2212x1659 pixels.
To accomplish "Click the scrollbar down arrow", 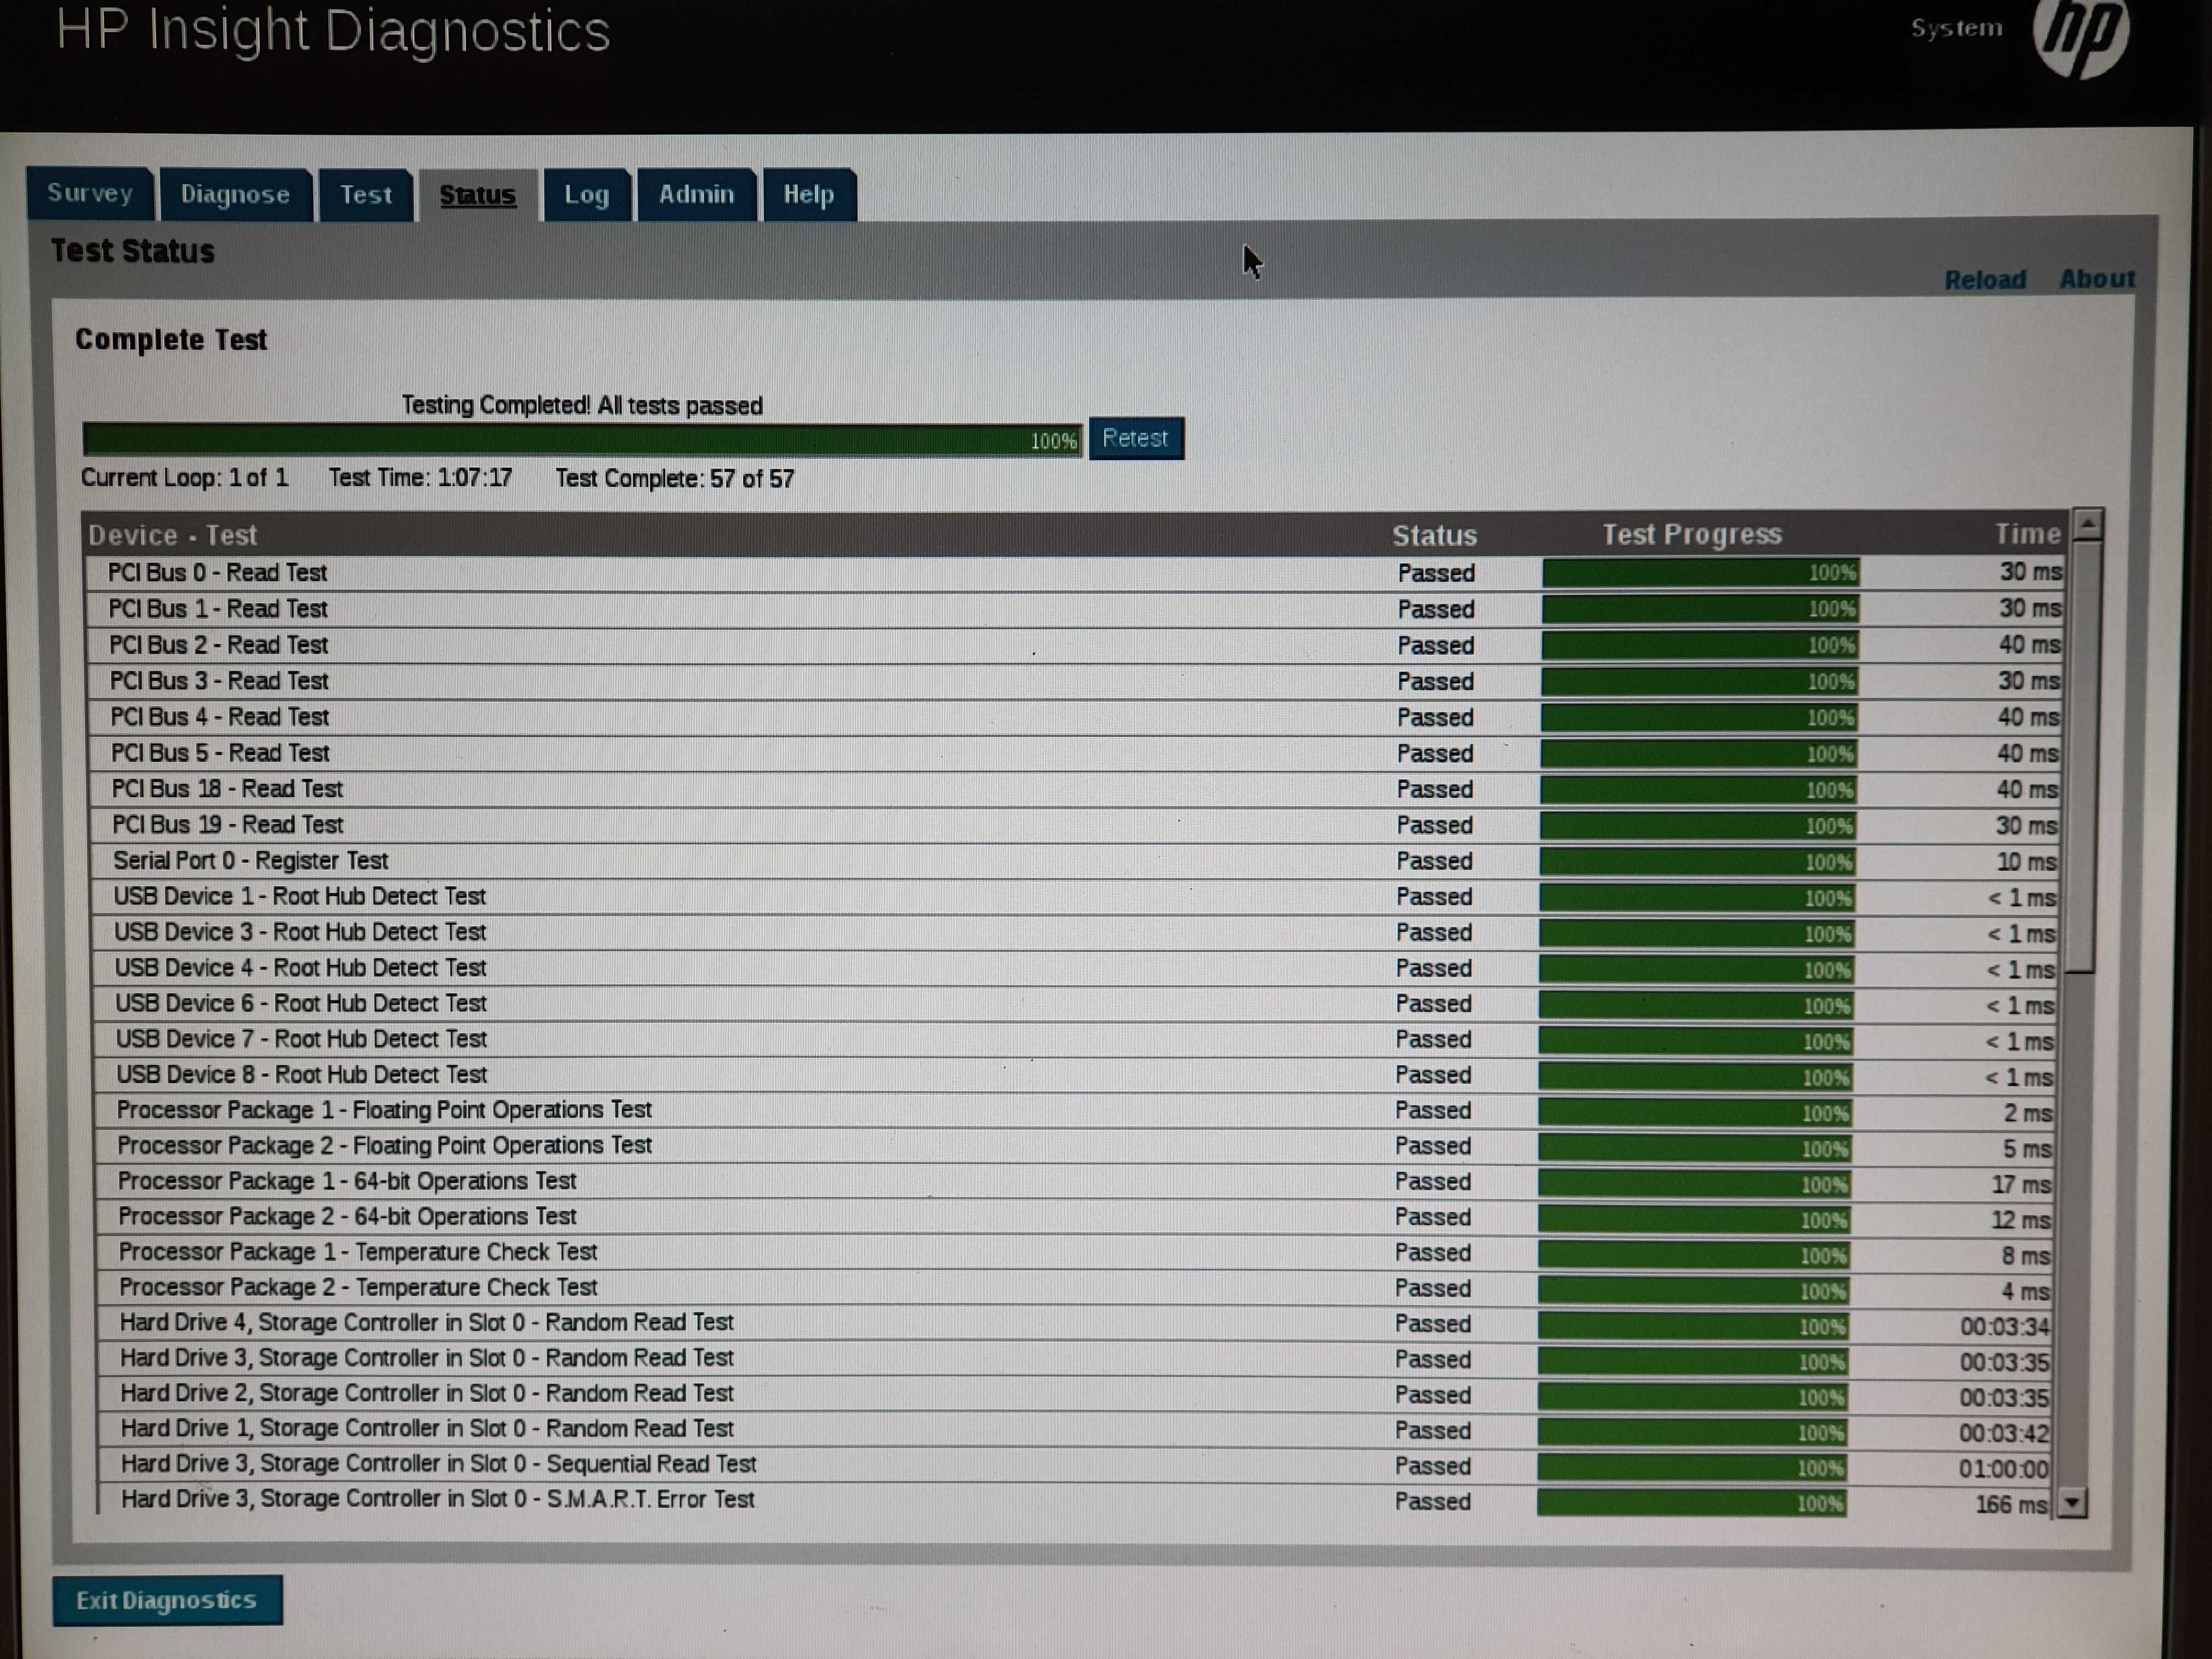I will point(2072,1502).
